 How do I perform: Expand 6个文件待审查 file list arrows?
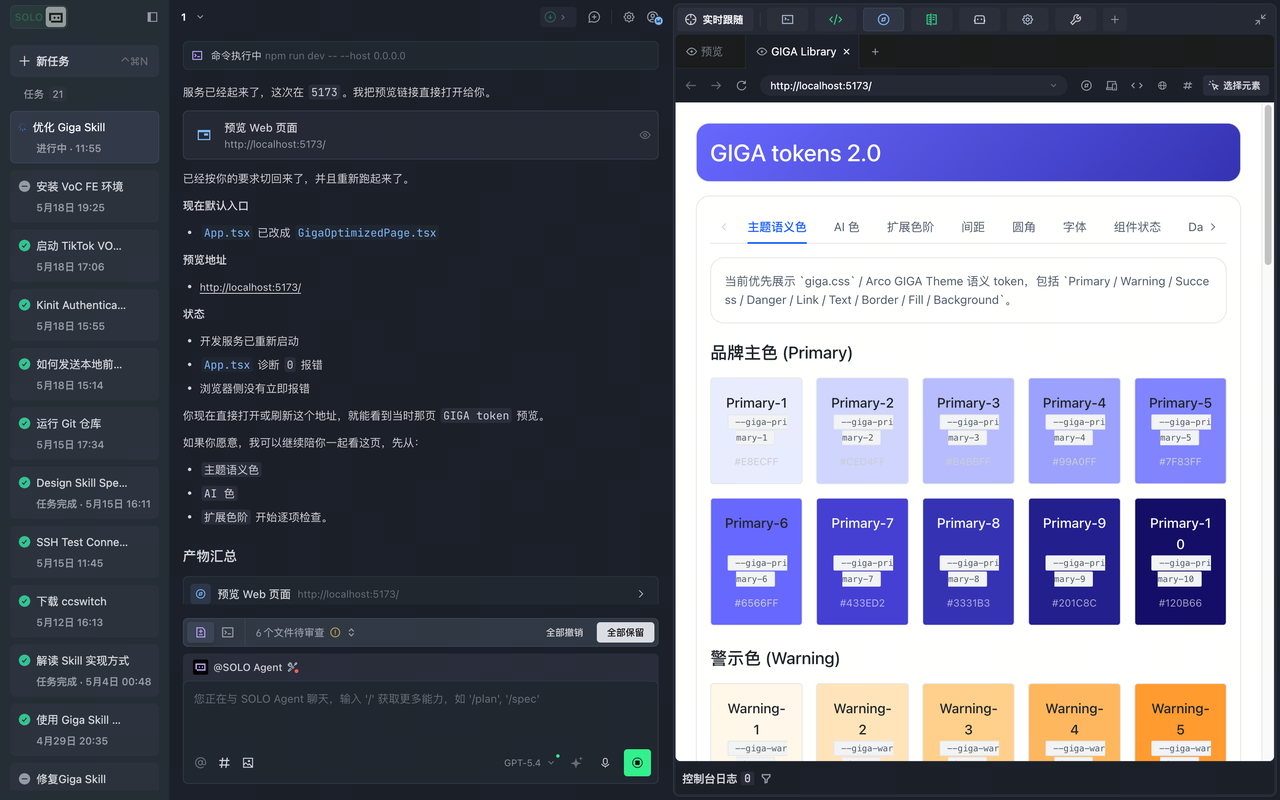351,632
